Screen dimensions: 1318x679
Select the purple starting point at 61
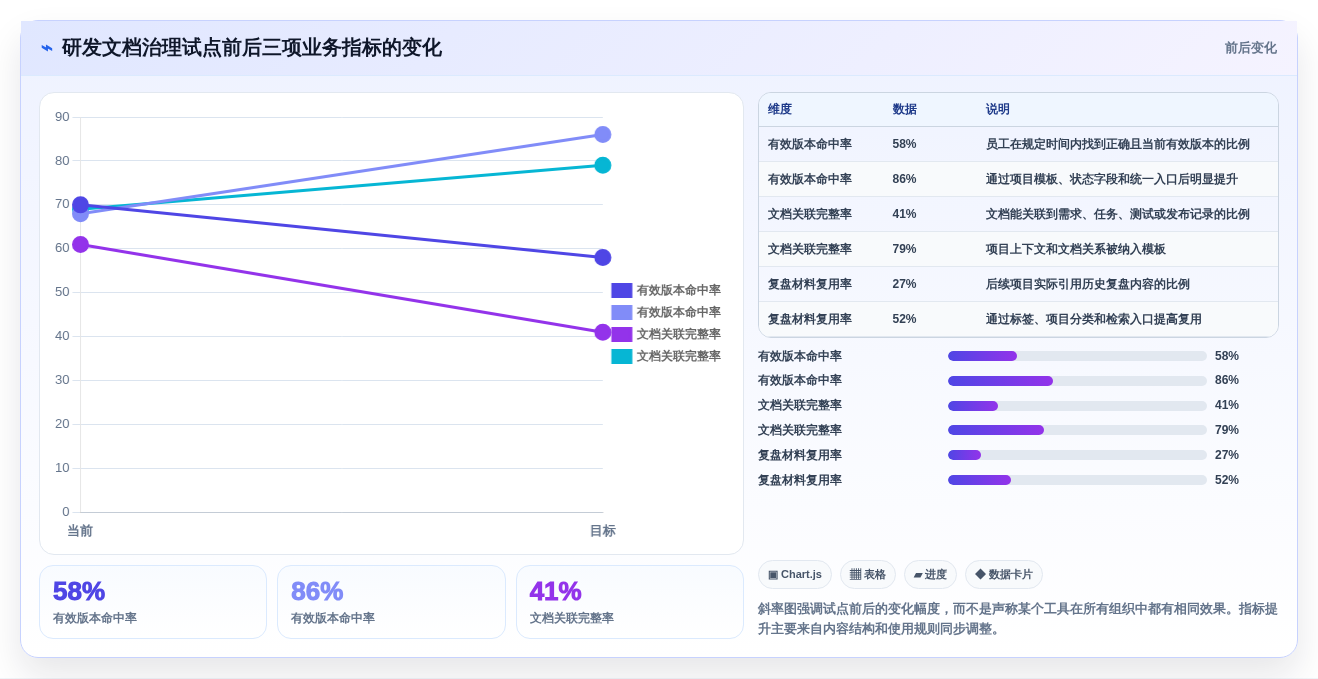pos(81,244)
